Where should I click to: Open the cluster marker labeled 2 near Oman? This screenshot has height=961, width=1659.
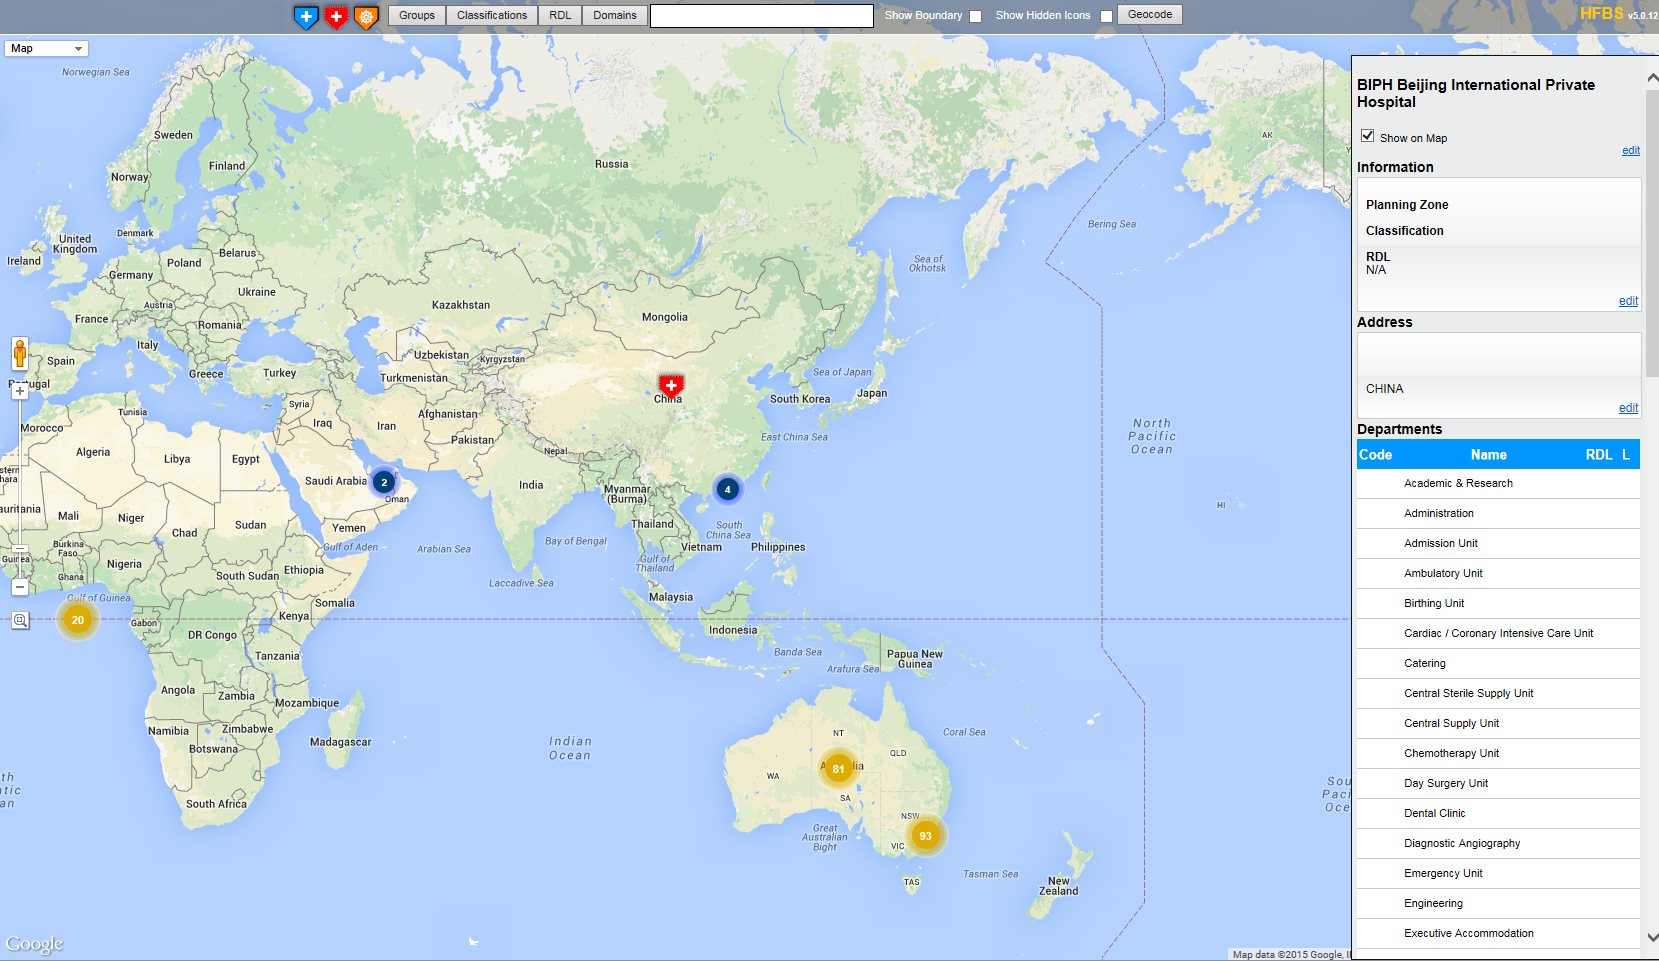point(383,482)
